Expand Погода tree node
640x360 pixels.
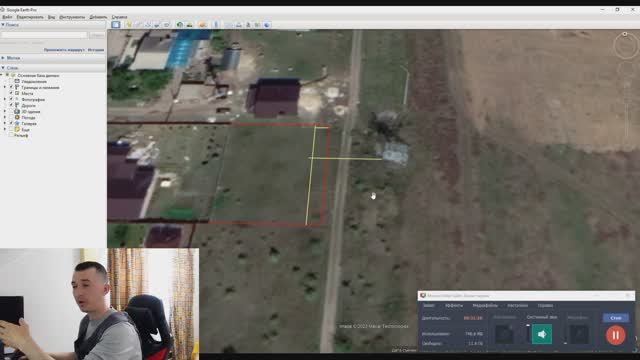pos(5,117)
